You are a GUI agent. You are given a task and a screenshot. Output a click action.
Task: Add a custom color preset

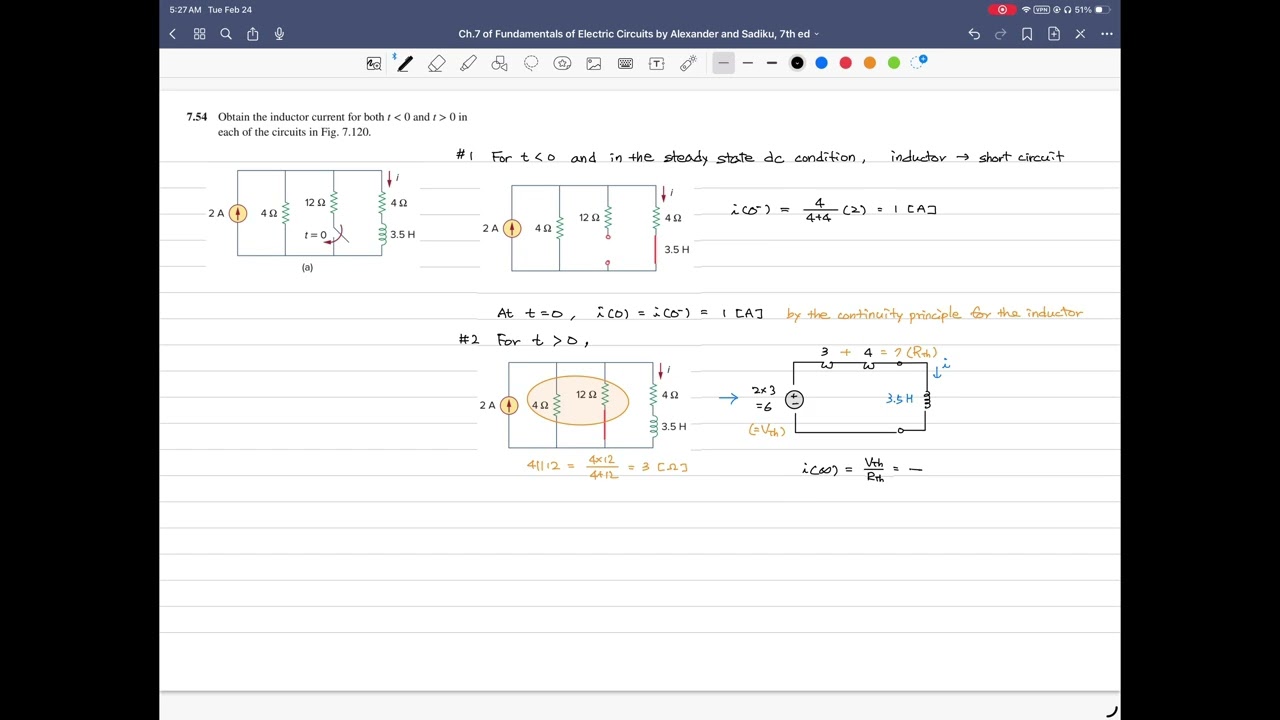919,62
